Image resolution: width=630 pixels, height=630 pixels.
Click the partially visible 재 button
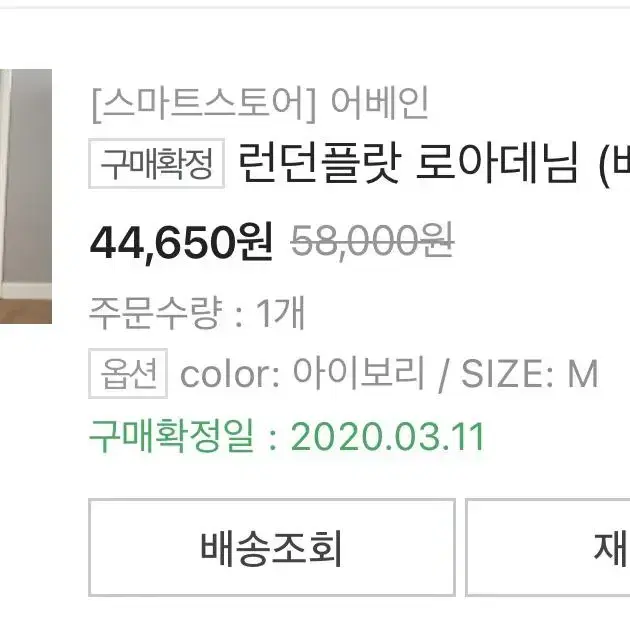pyautogui.click(x=548, y=548)
